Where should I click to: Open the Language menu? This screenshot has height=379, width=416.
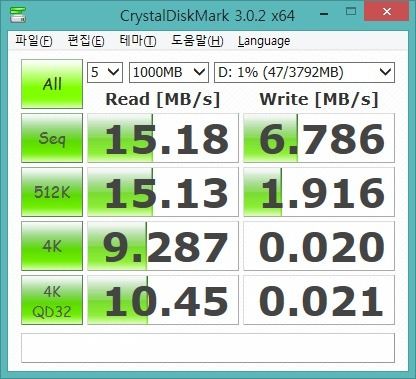point(264,41)
